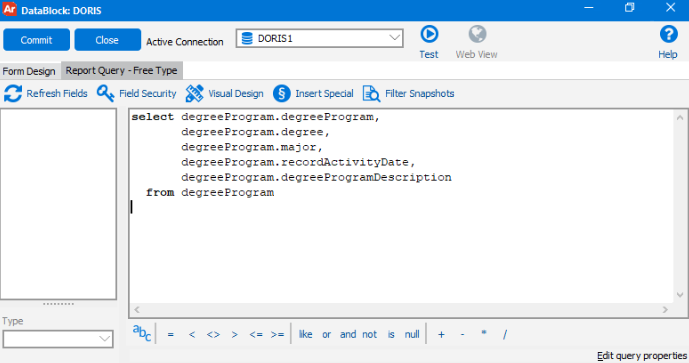Insert the 'null' keyword
689x363 pixels.
click(412, 334)
